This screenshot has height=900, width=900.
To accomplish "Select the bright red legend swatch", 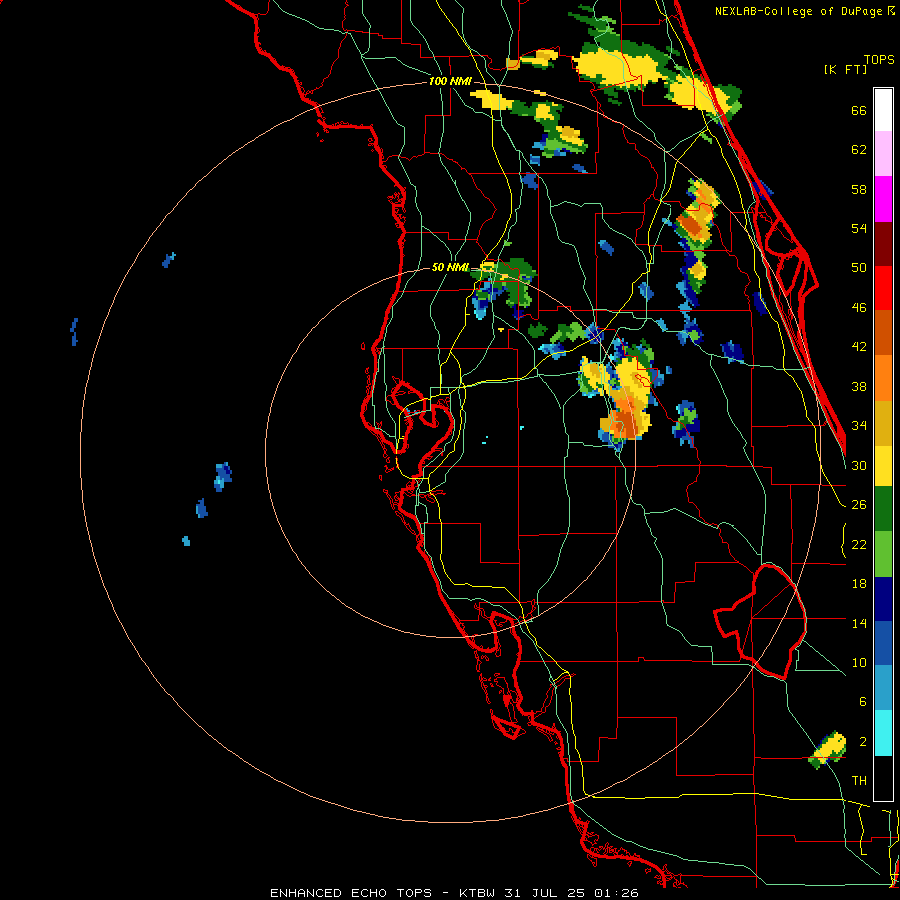I will pyautogui.click(x=883, y=288).
